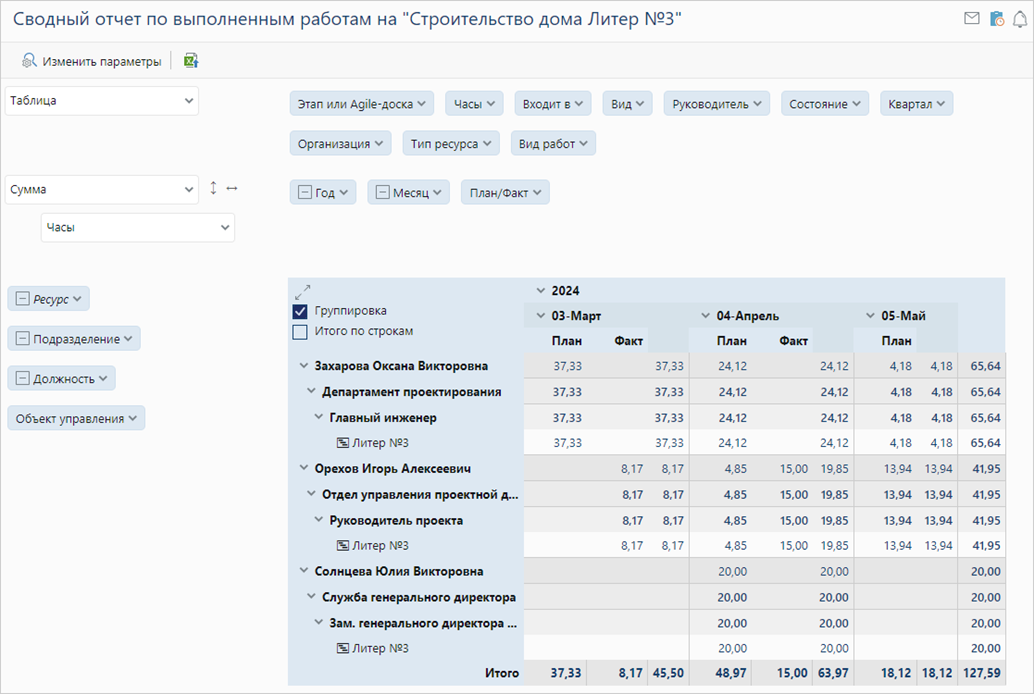The width and height of the screenshot is (1034, 694).
Task: Click the vertical sort arrow icon
Action: point(213,188)
